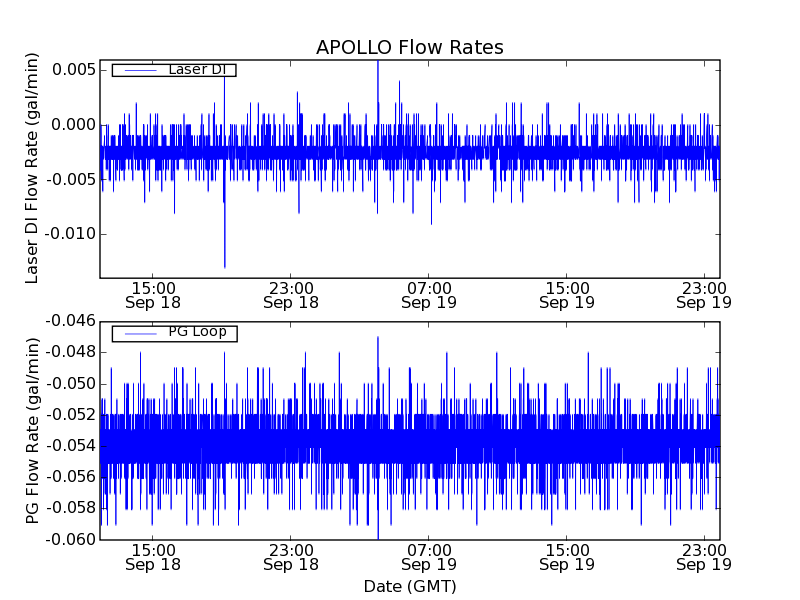Click the '23:00 Sep 19' label under top plot
800x600 pixels.
[704, 295]
